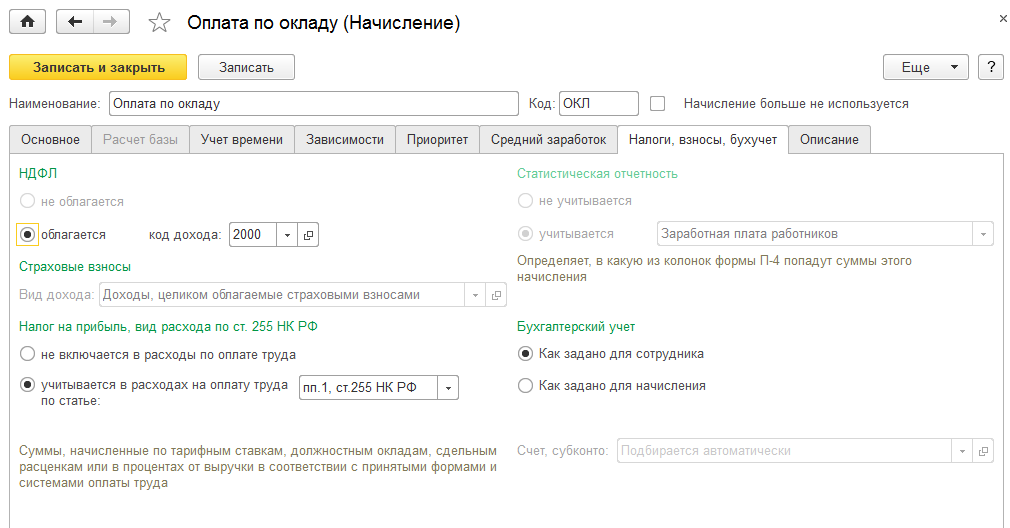Open the 'Еще' dropdown menu
The image size is (1010, 528).
[926, 67]
